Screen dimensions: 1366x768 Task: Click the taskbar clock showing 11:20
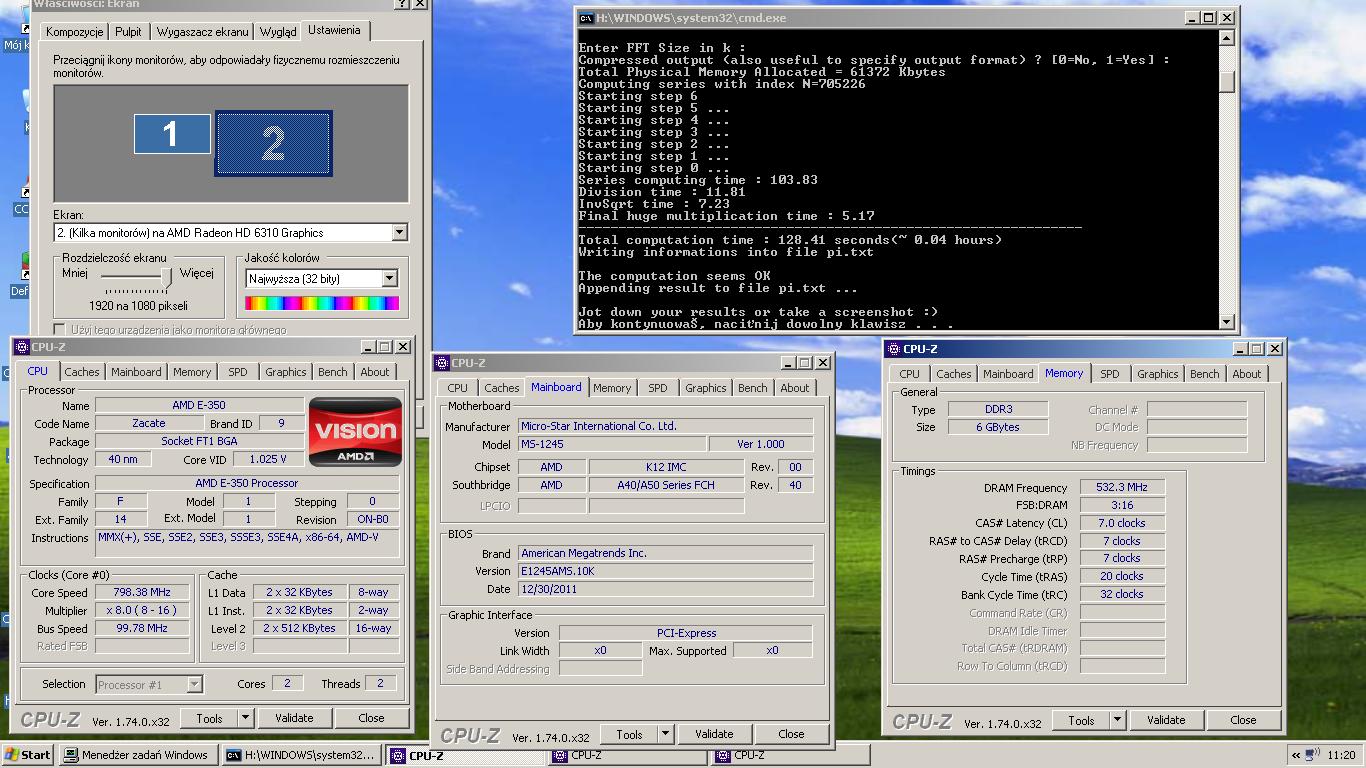click(1341, 756)
